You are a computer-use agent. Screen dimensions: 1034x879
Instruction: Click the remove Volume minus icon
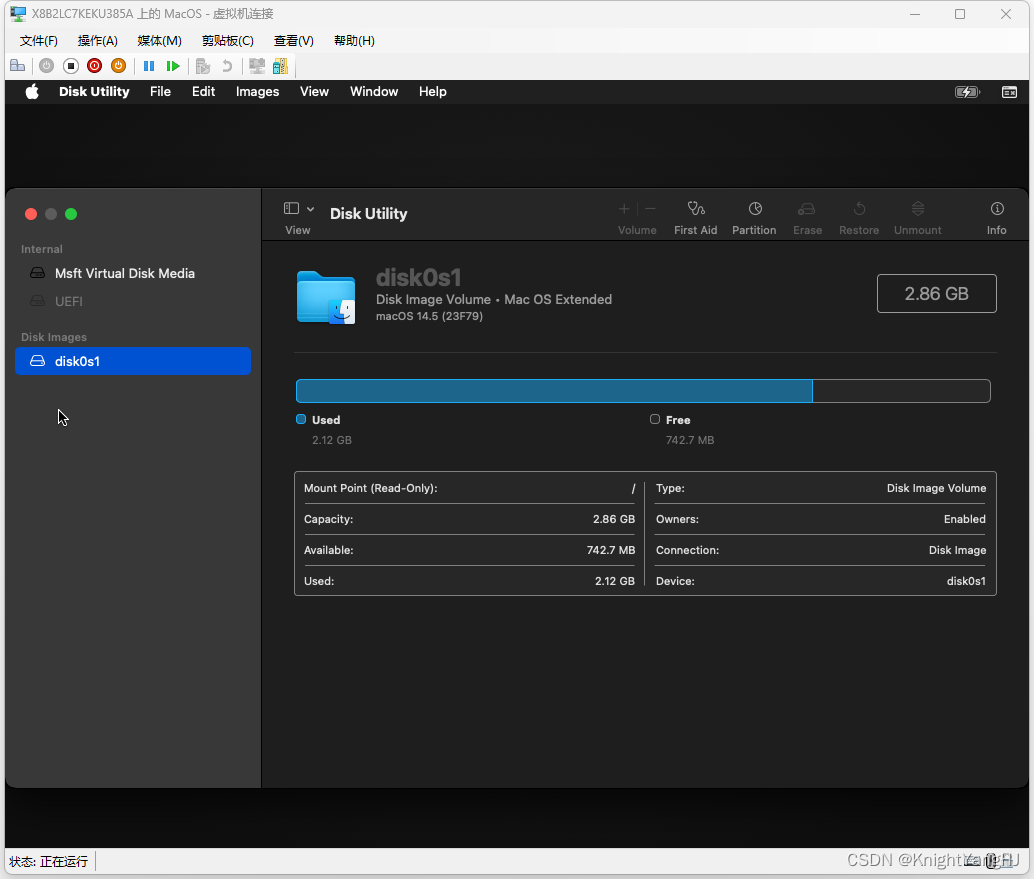(x=650, y=209)
